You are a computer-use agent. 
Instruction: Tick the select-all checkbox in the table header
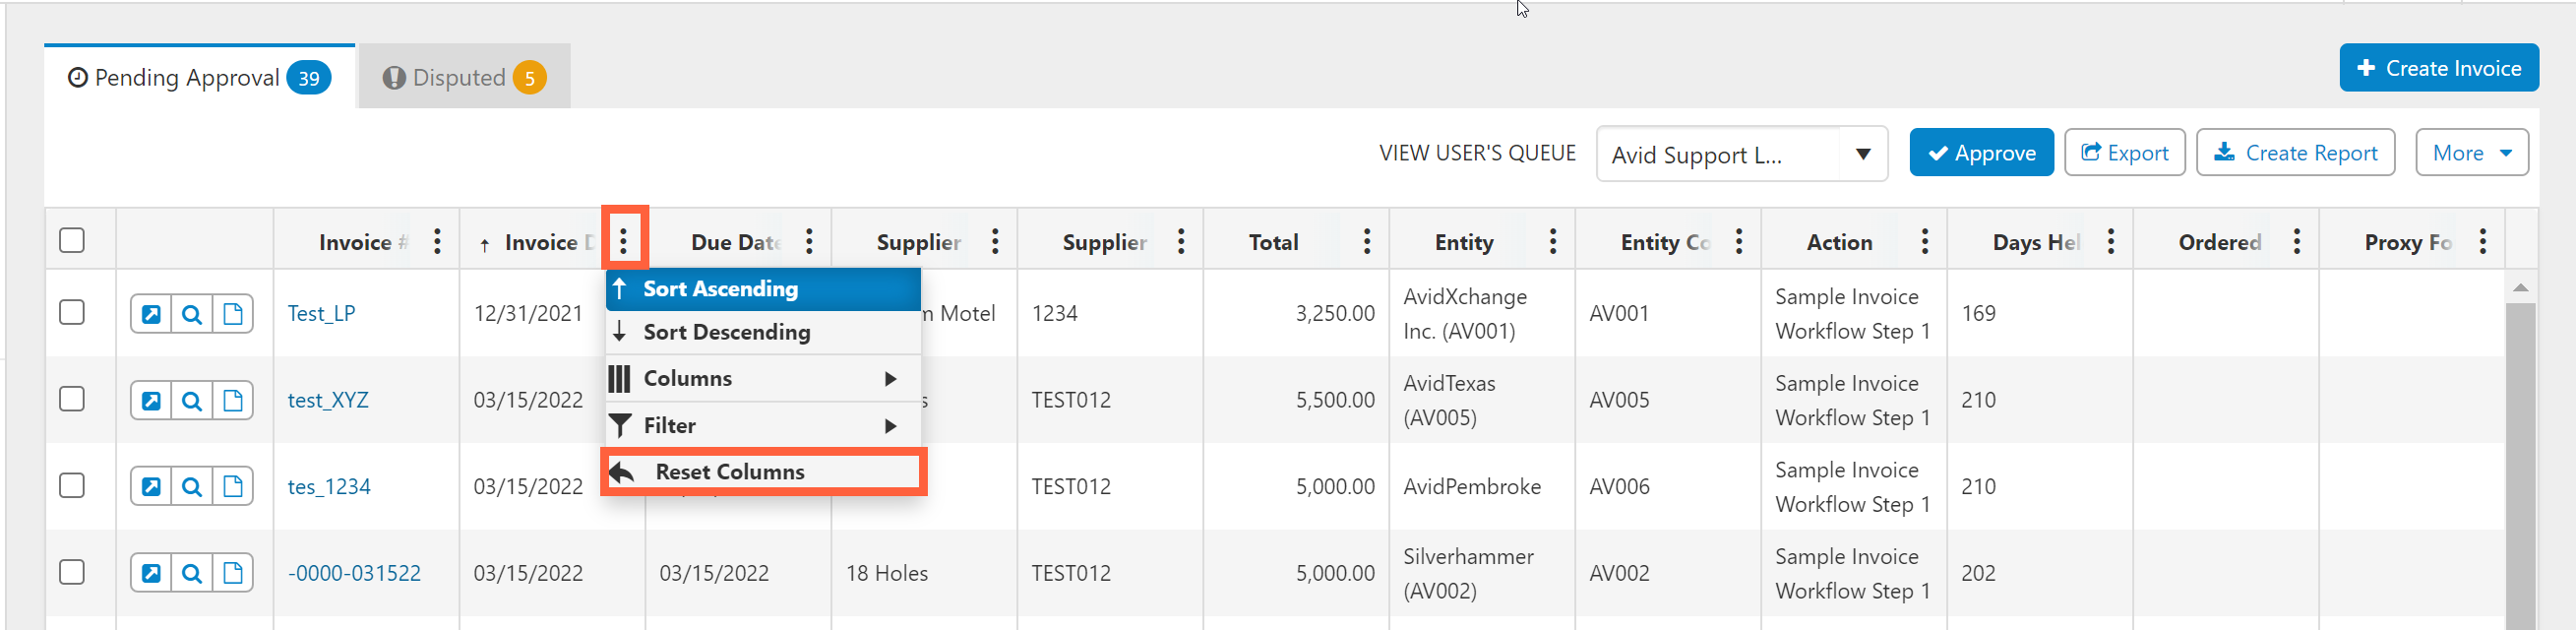click(72, 240)
